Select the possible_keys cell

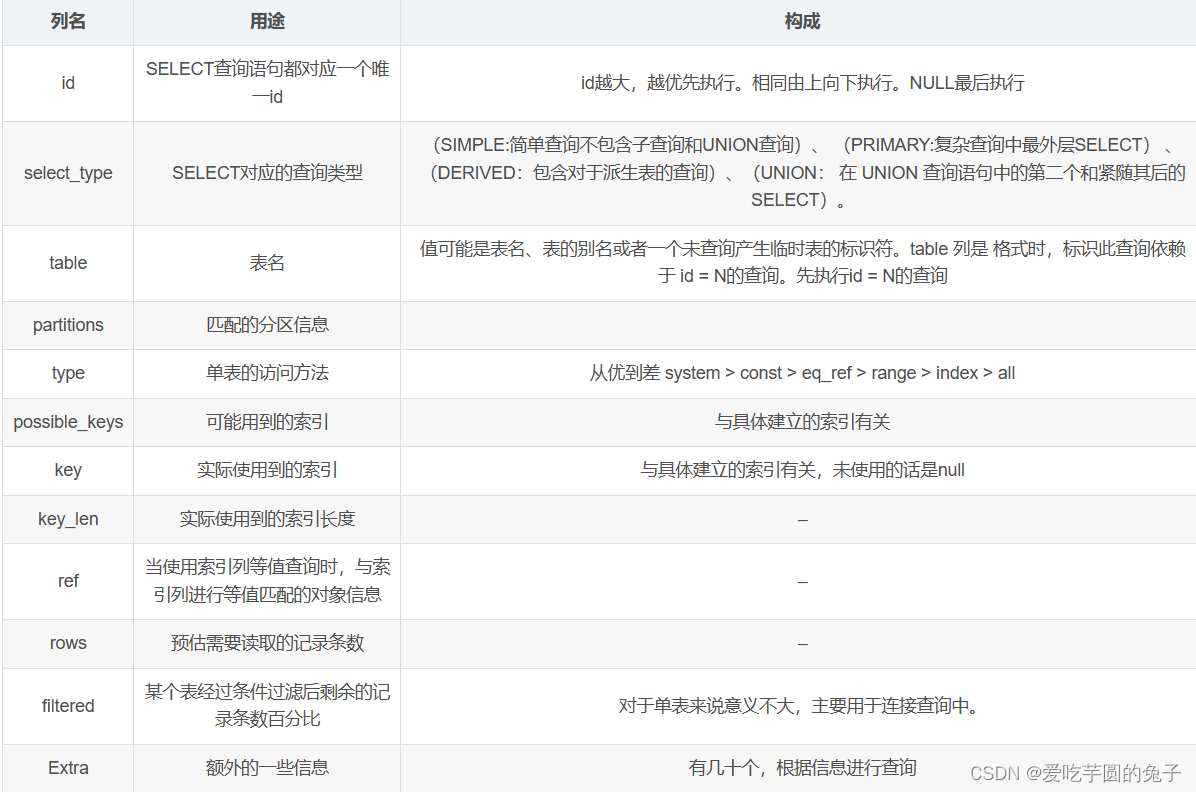tap(68, 422)
